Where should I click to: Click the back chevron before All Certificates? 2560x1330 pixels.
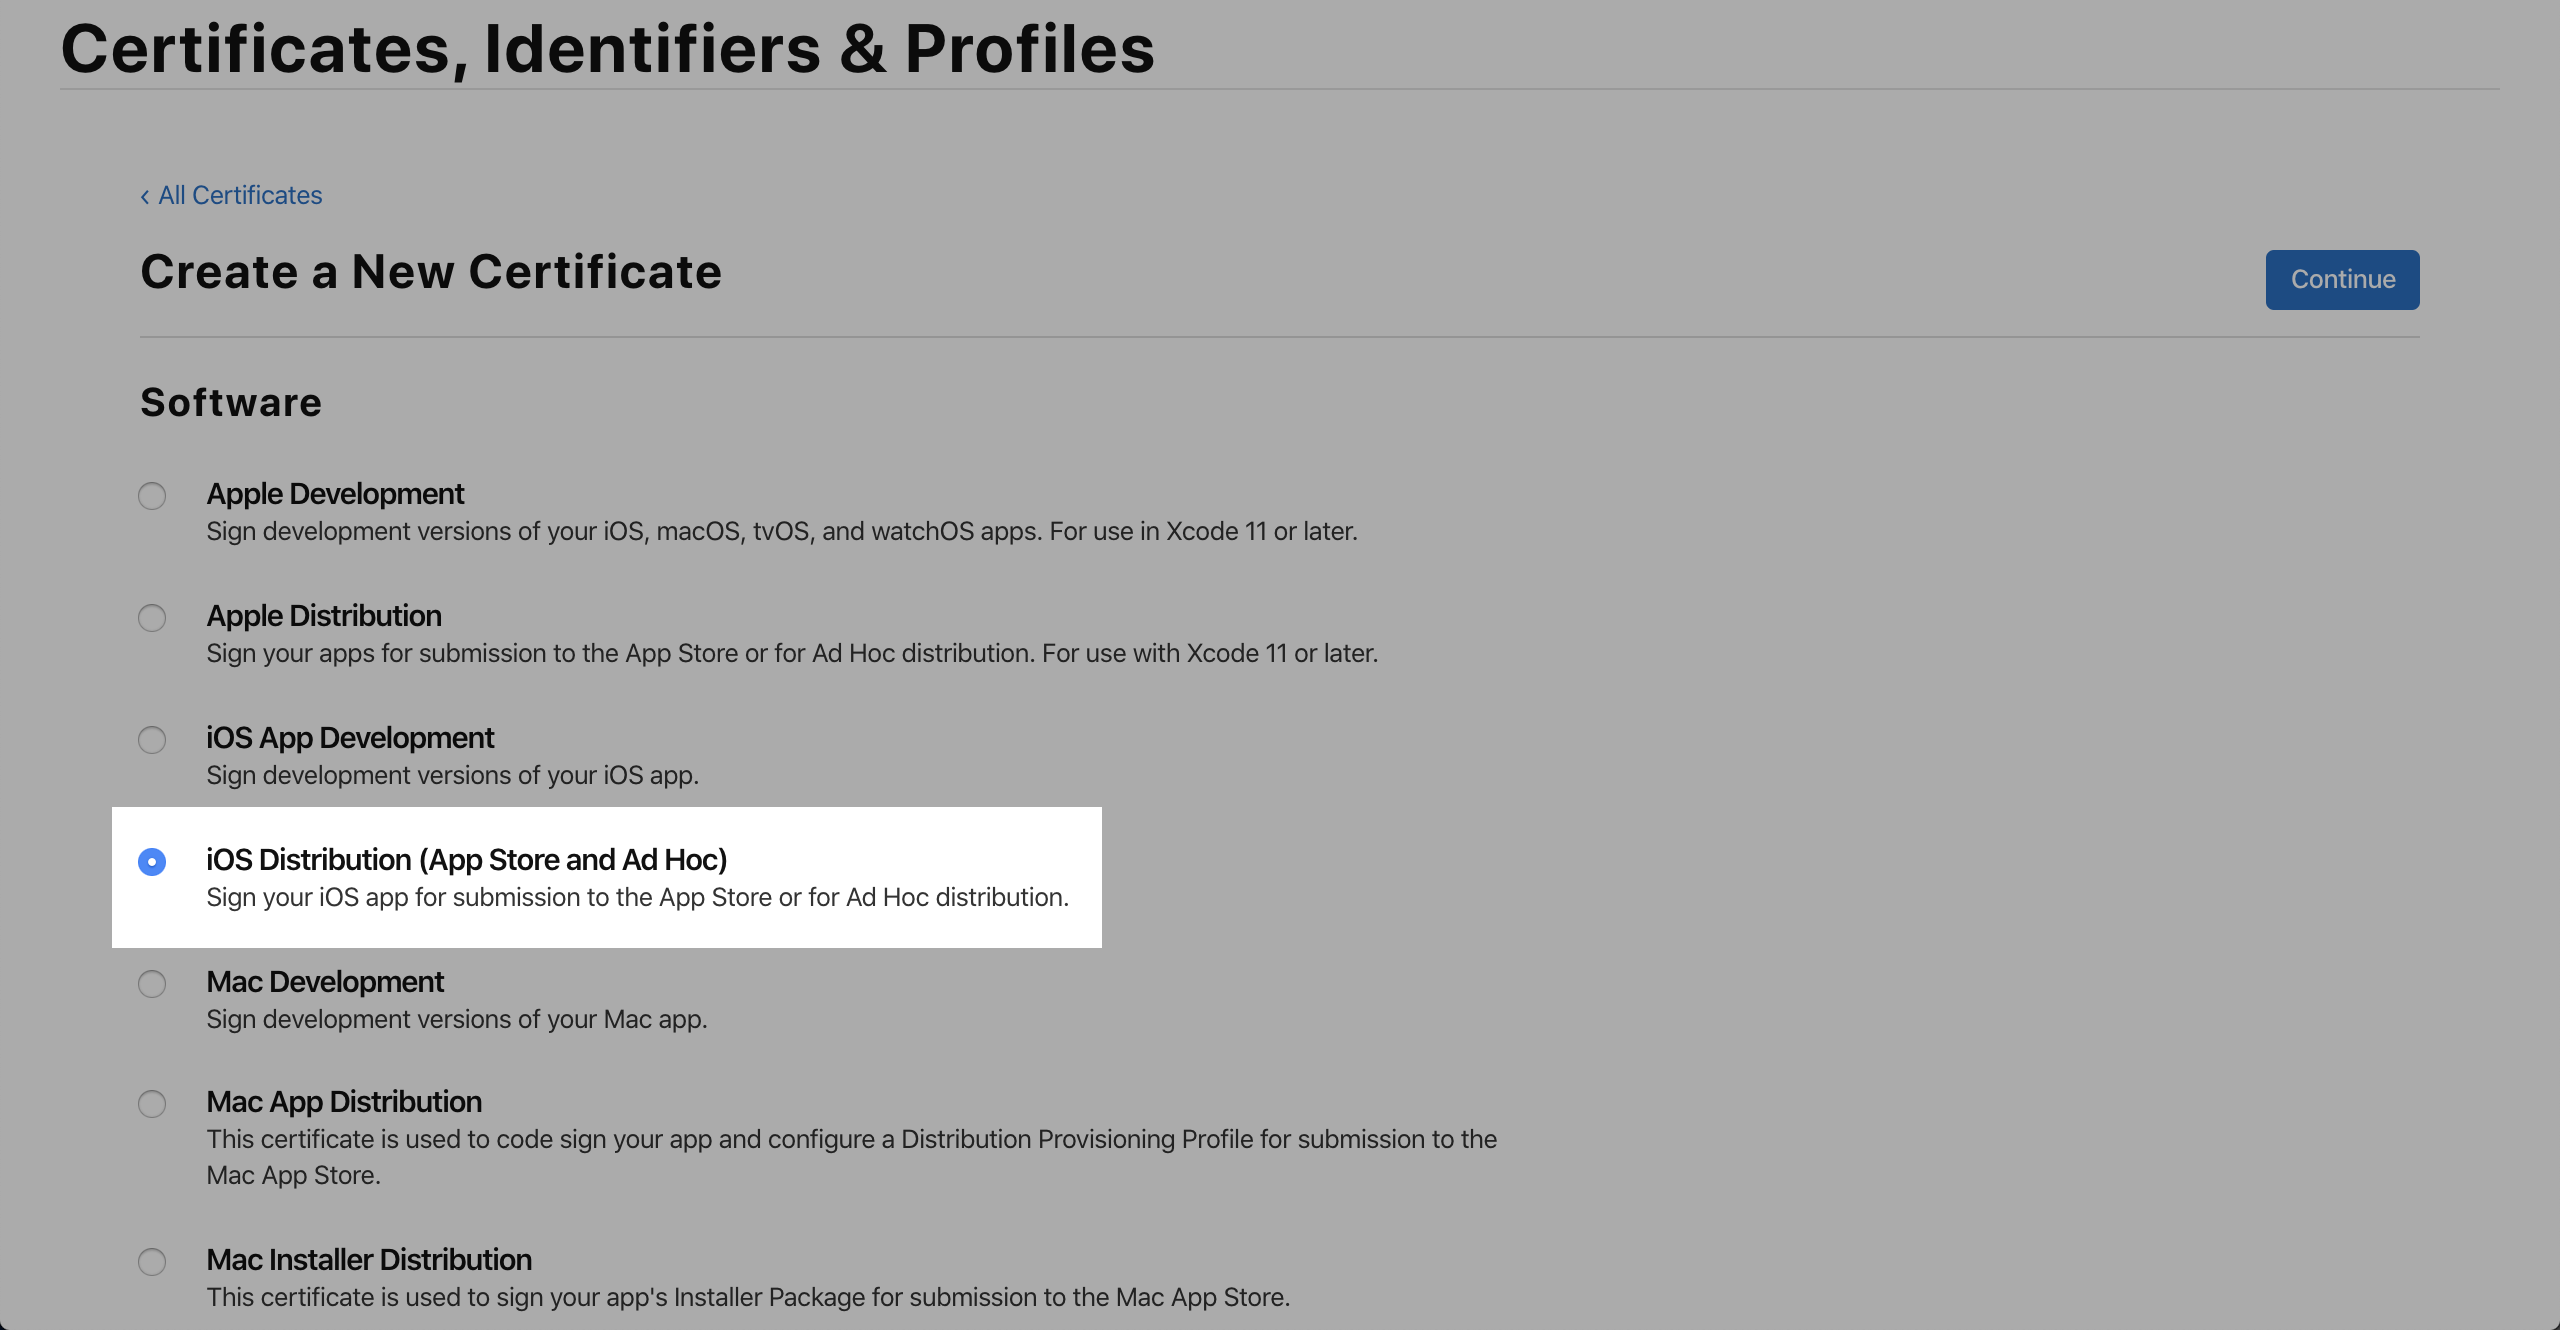[x=145, y=197]
